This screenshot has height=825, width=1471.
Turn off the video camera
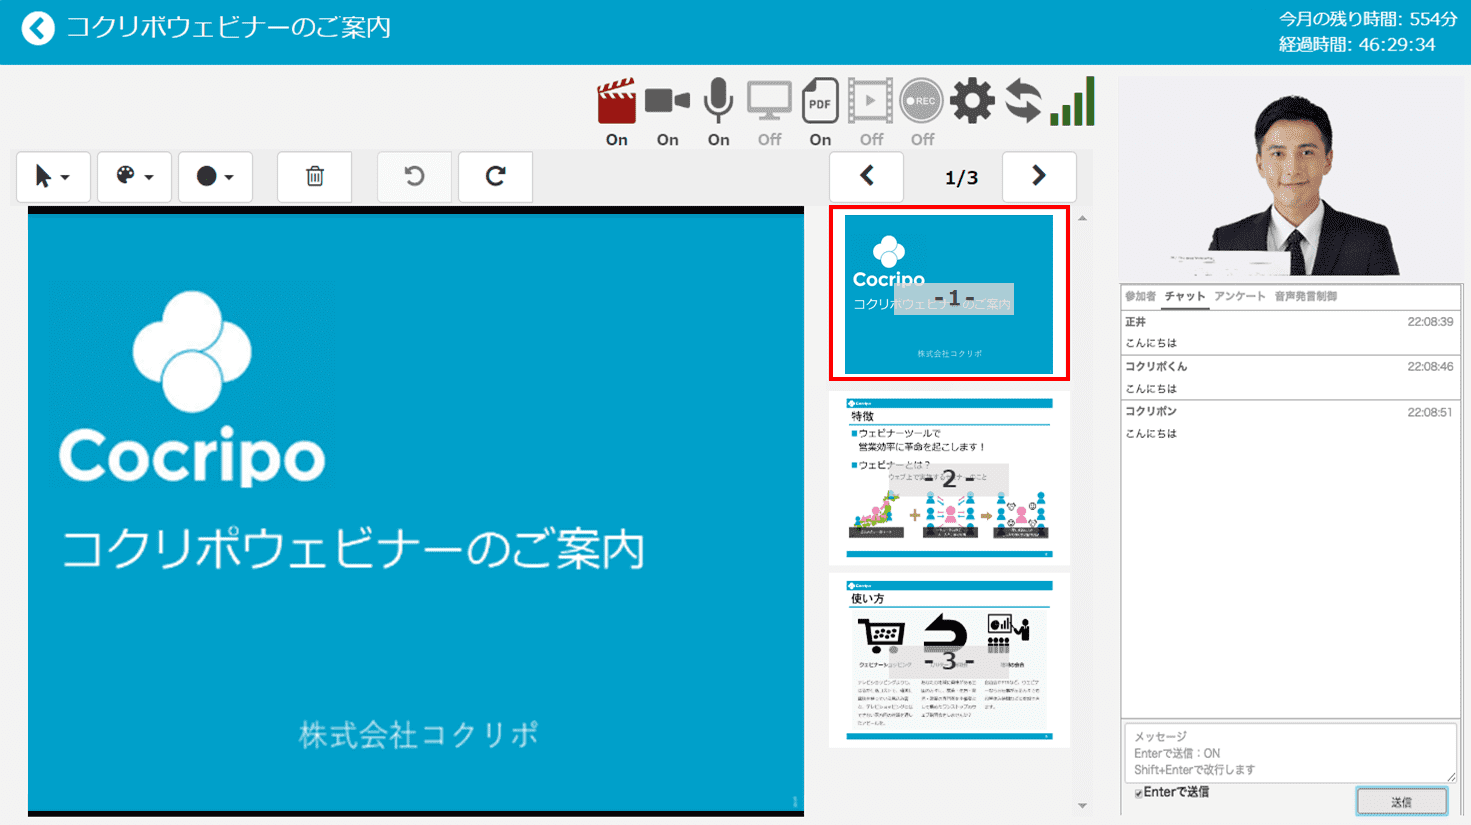[x=667, y=100]
